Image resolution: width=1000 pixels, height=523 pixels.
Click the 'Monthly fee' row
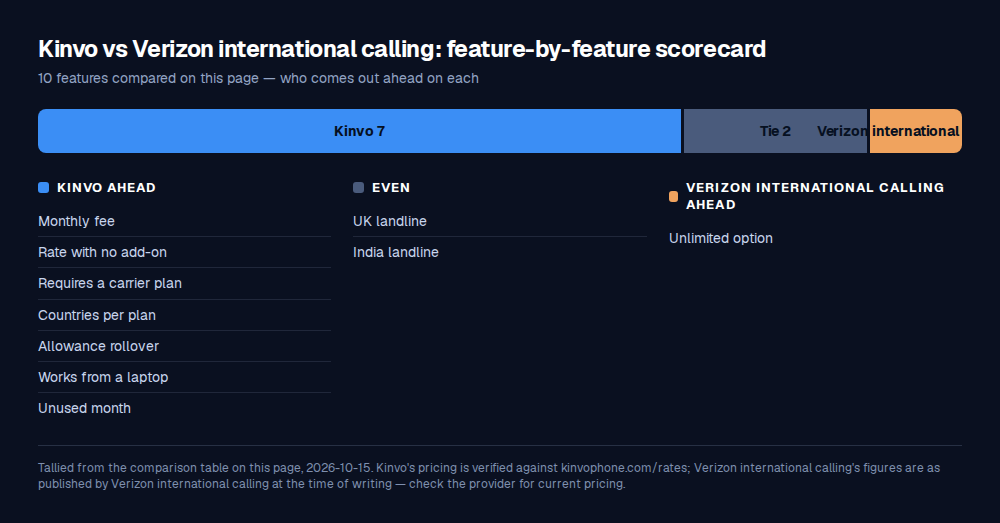click(184, 221)
